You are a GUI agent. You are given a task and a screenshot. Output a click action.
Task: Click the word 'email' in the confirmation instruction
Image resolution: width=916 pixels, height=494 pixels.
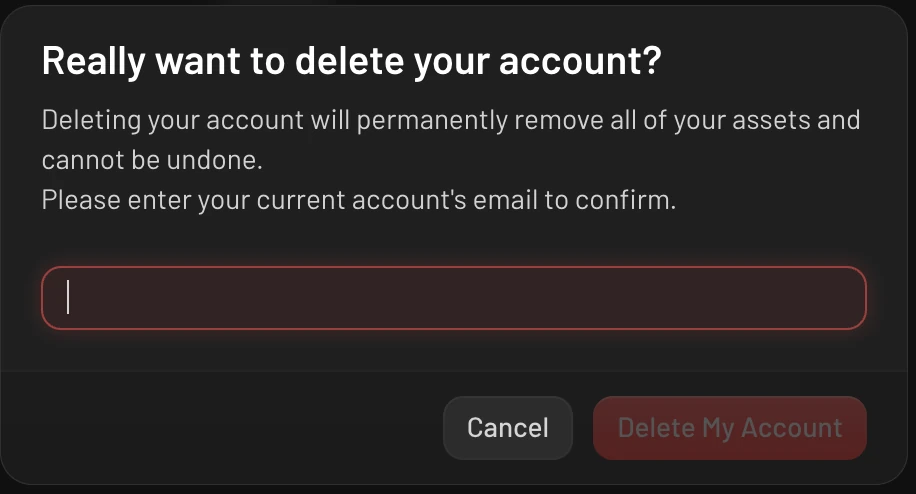[505, 200]
